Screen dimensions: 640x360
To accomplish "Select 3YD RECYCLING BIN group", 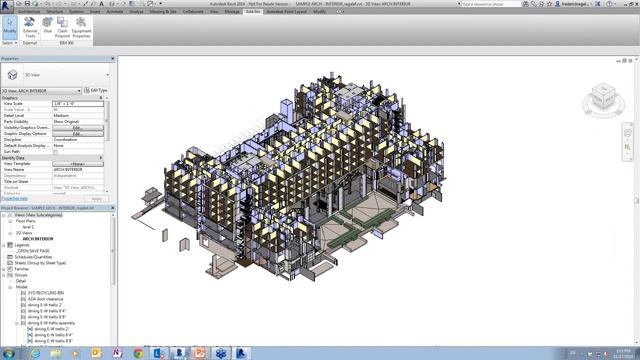I will click(46, 293).
